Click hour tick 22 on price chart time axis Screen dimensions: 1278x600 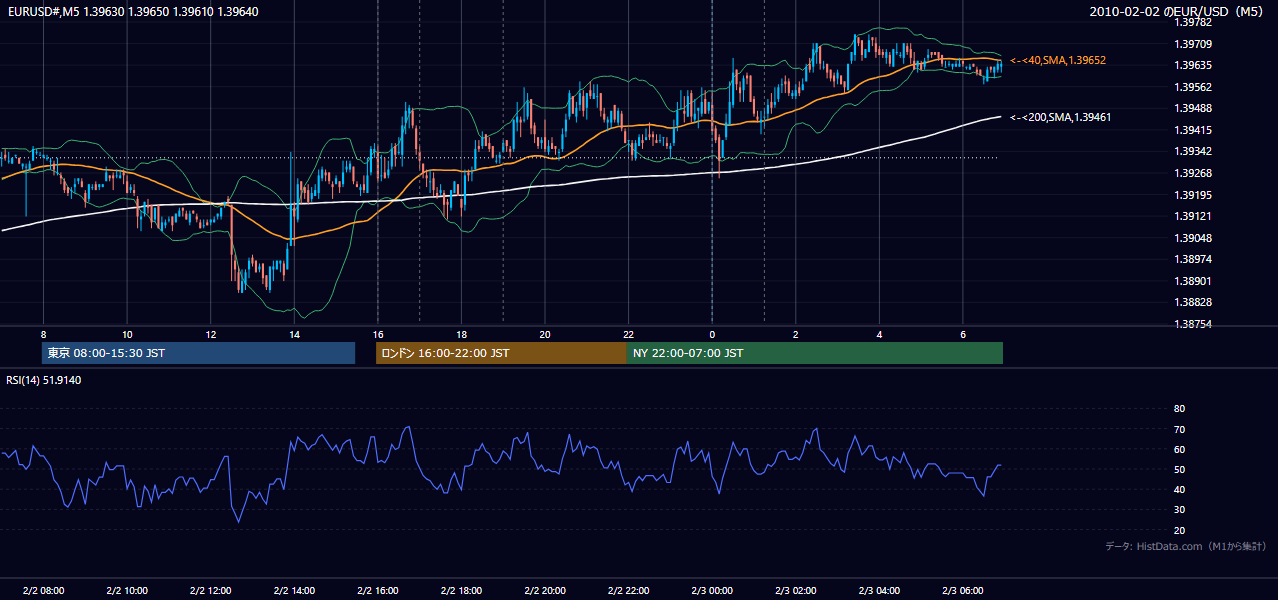coord(628,334)
